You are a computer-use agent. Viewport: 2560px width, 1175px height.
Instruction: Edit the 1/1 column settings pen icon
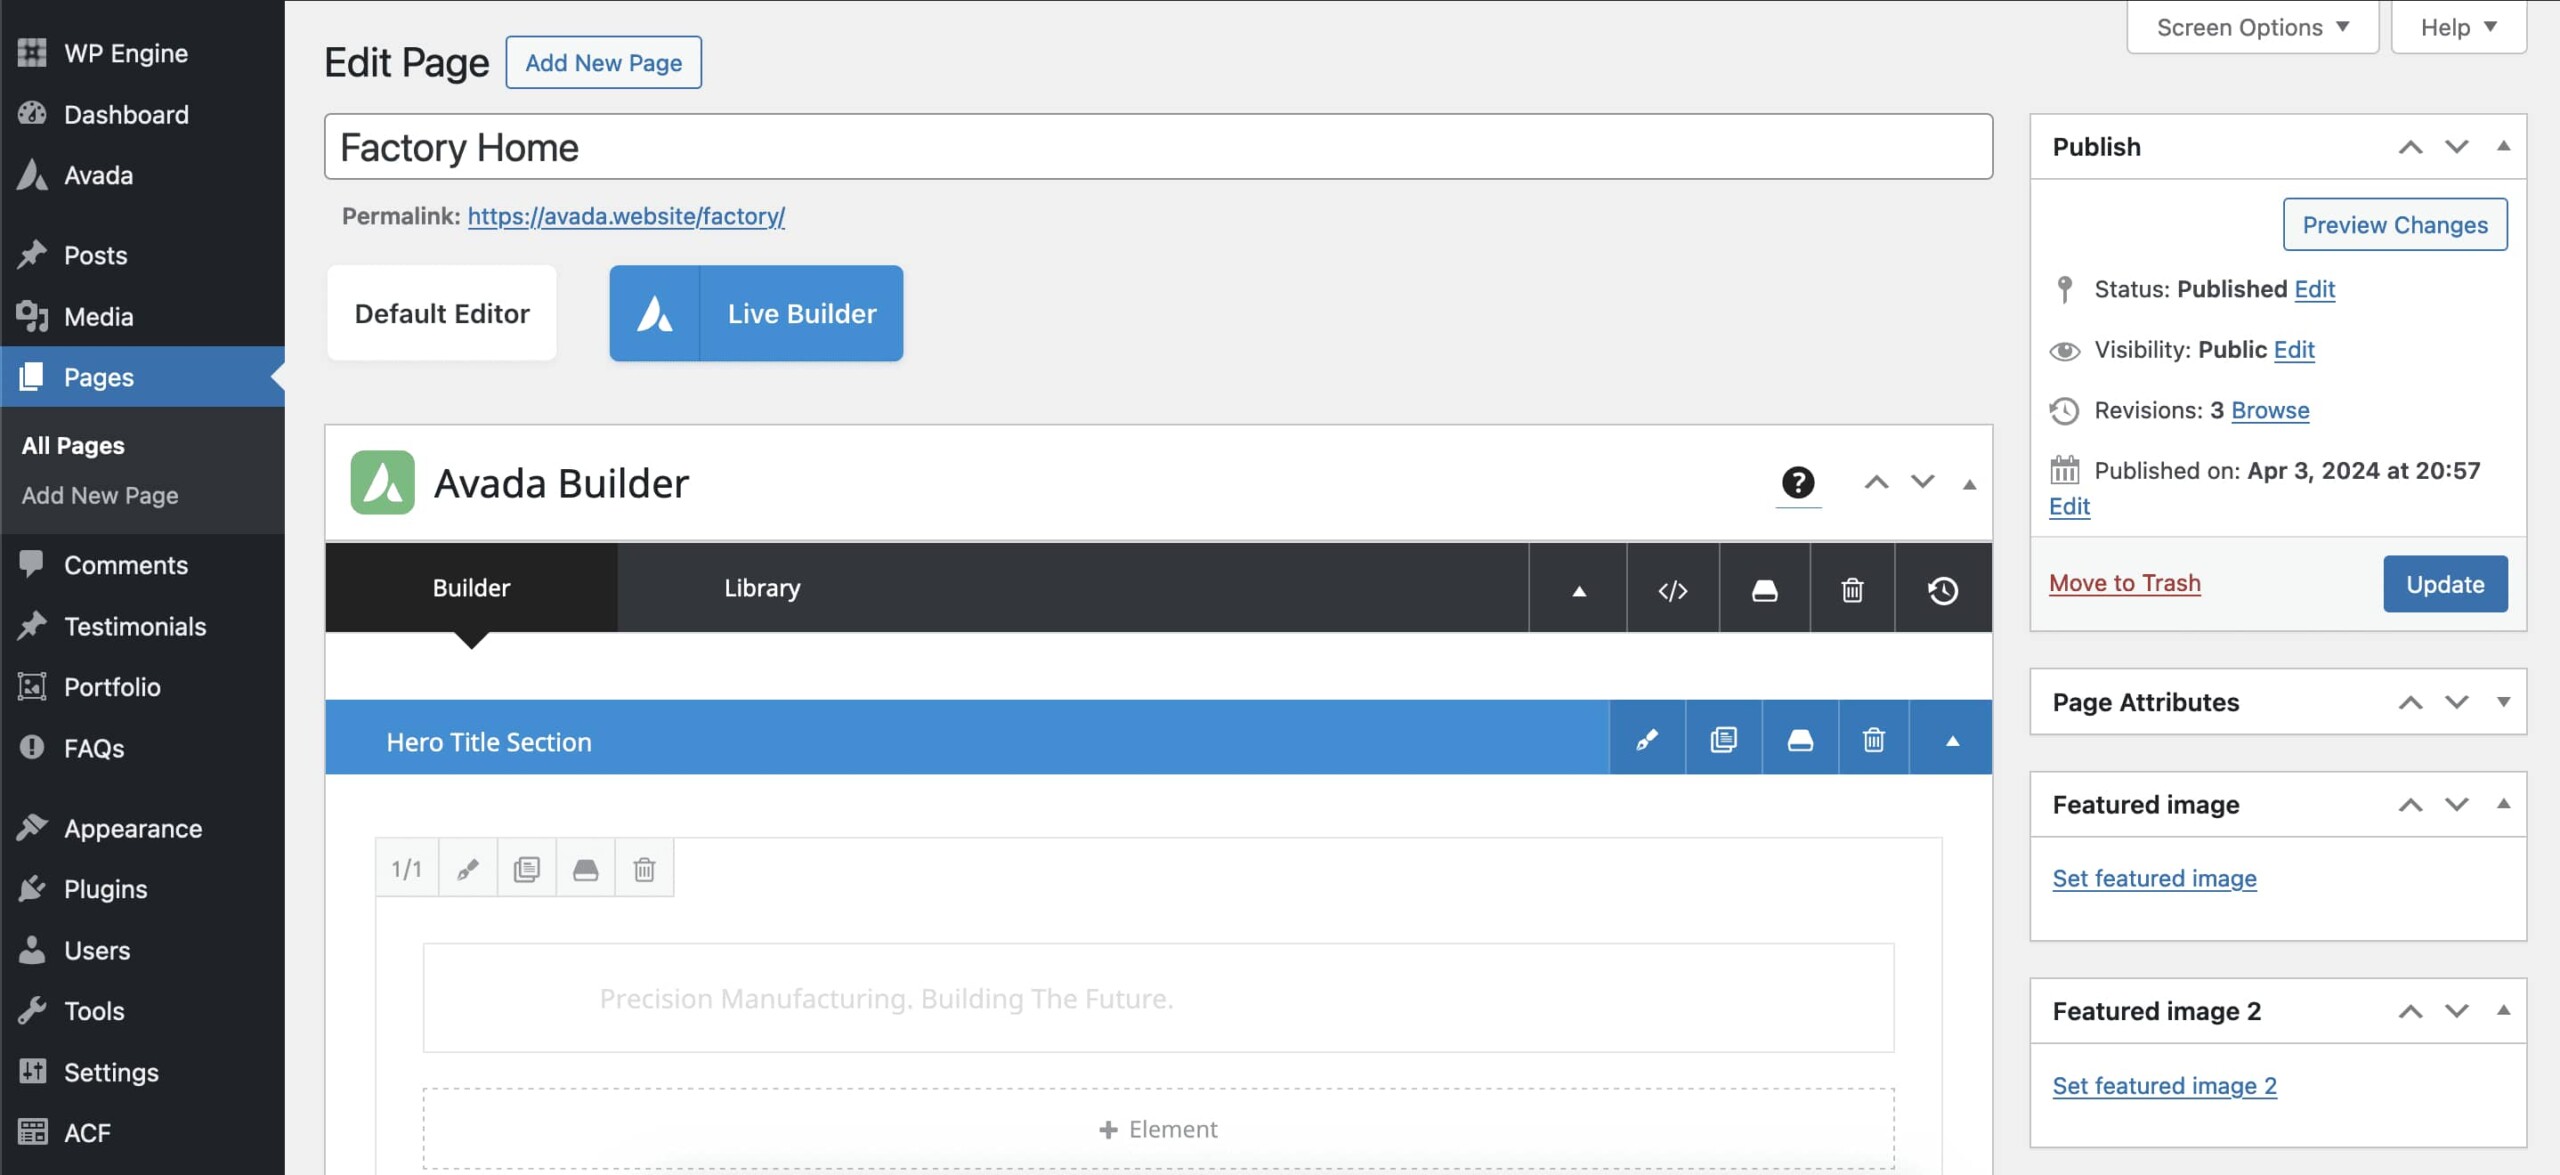coord(467,868)
